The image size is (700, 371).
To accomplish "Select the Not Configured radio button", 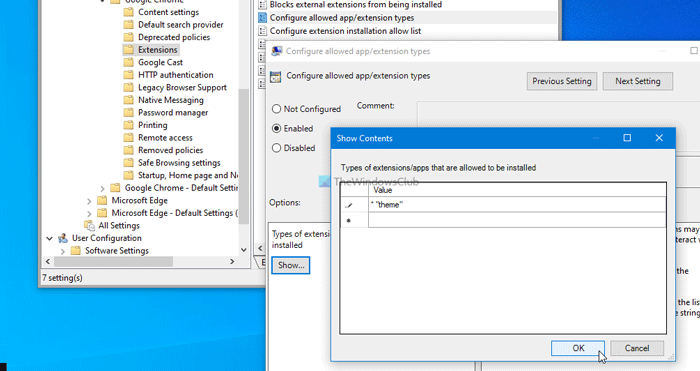I will 276,109.
